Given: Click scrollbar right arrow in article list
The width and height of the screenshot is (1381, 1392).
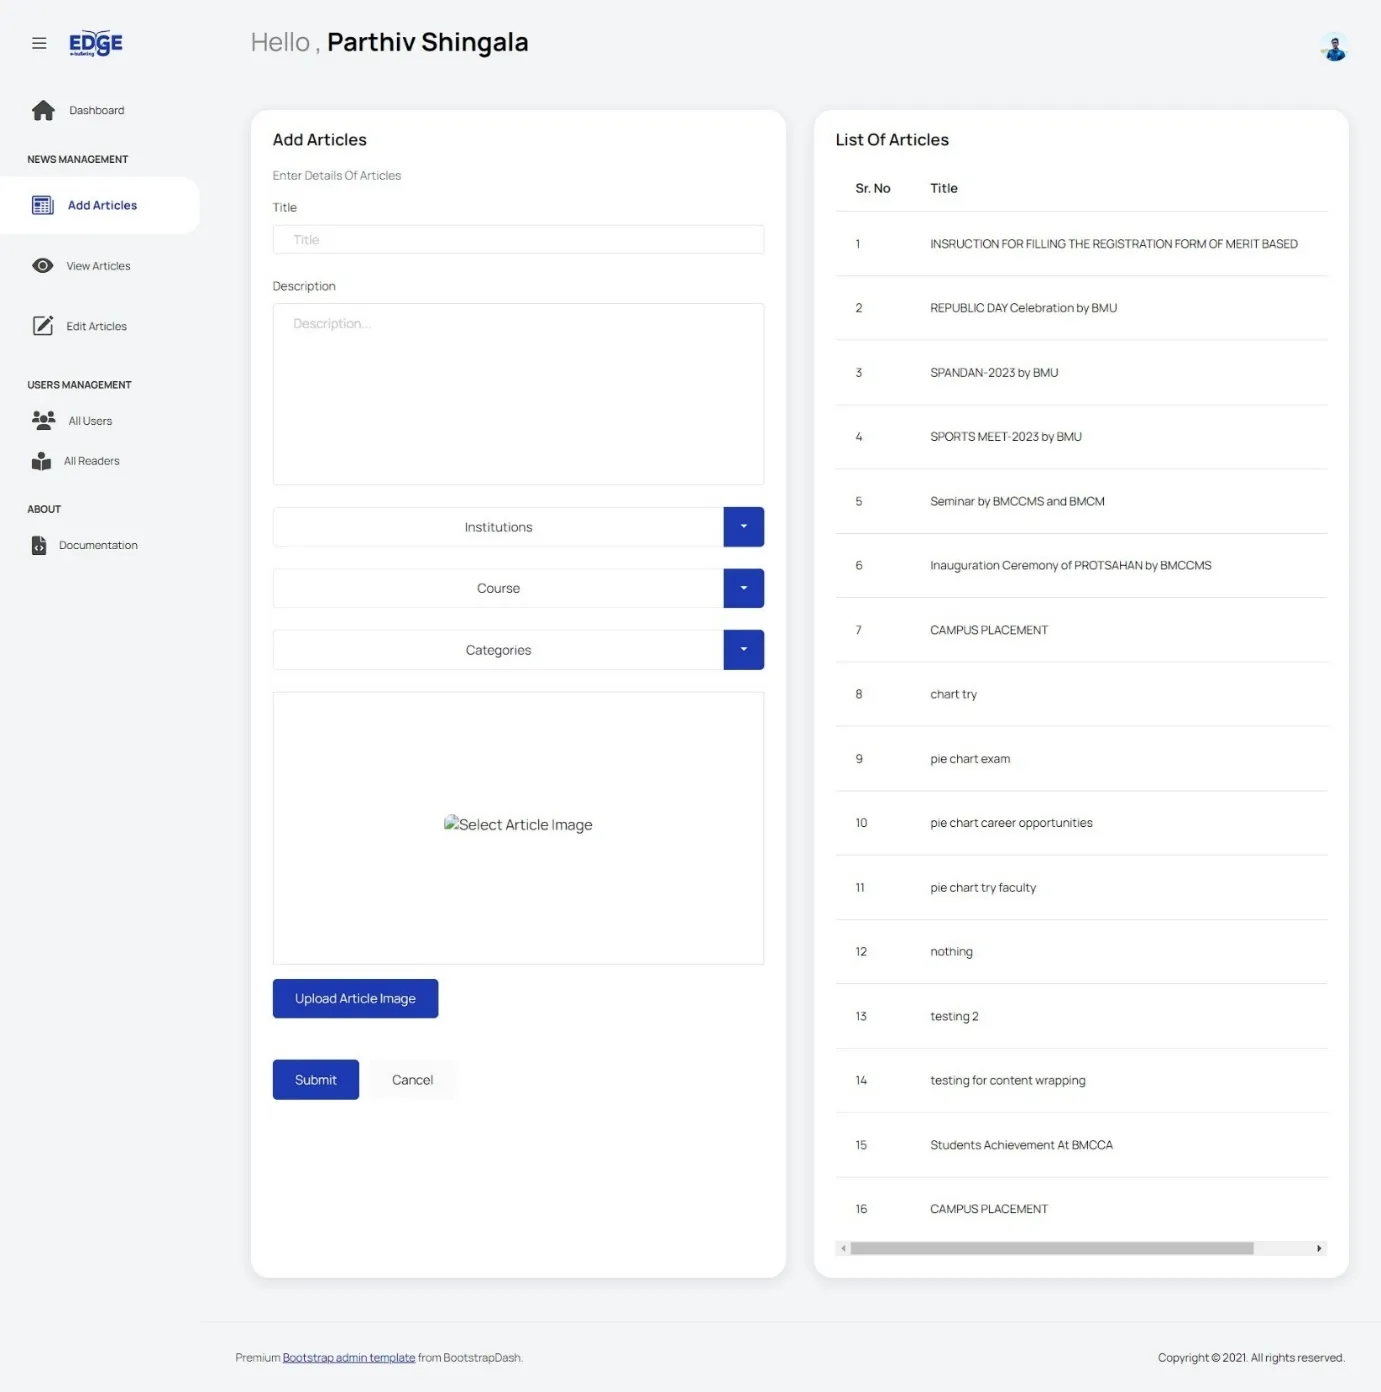Looking at the screenshot, I should pos(1319,1248).
